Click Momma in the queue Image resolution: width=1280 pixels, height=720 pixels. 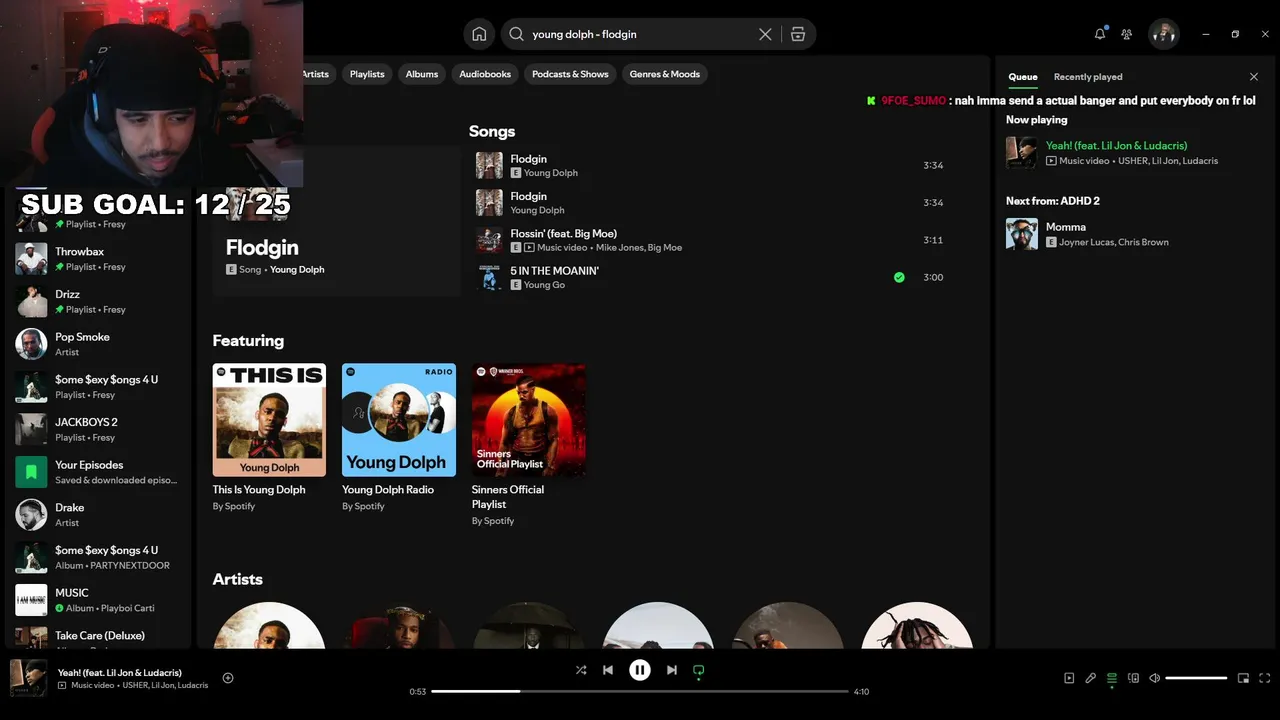(x=1065, y=227)
